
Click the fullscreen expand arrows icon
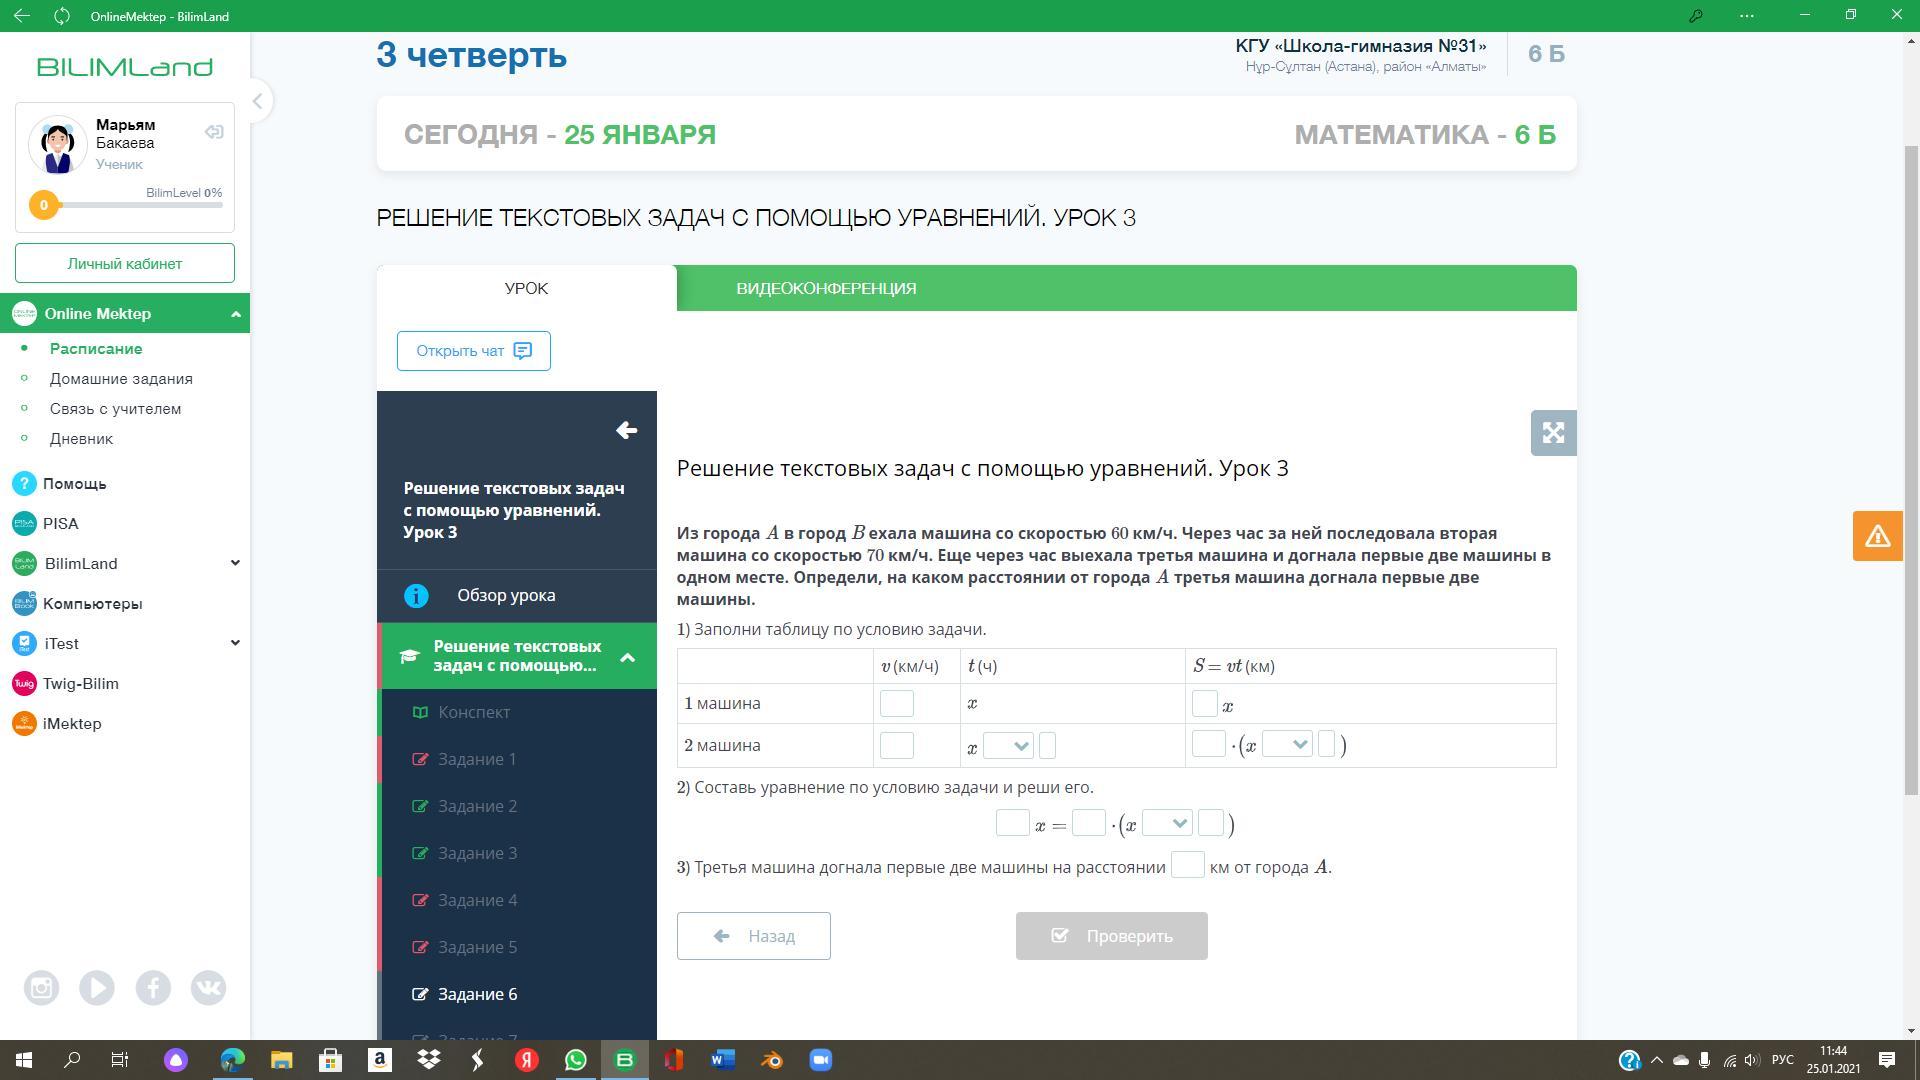(x=1553, y=433)
